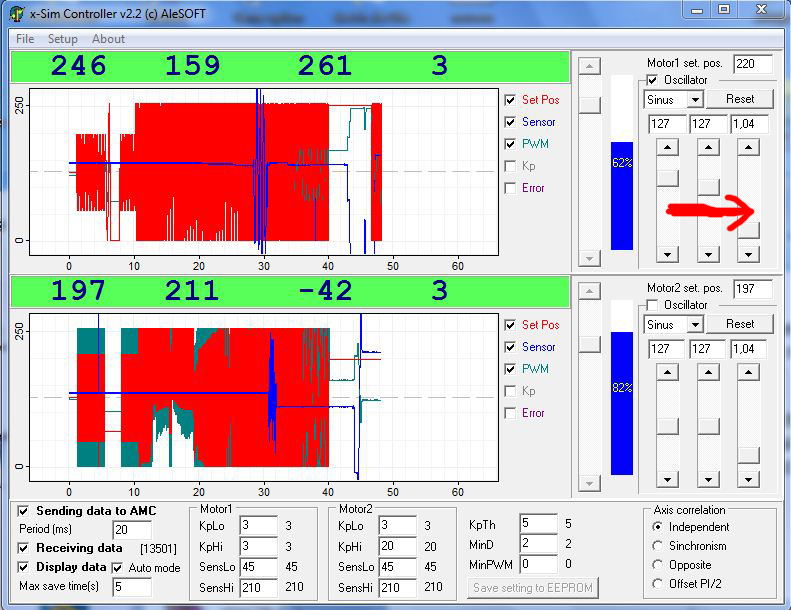Enable Kp trace in Motor2 graph
Viewport: 791px width, 610px height.
(510, 391)
